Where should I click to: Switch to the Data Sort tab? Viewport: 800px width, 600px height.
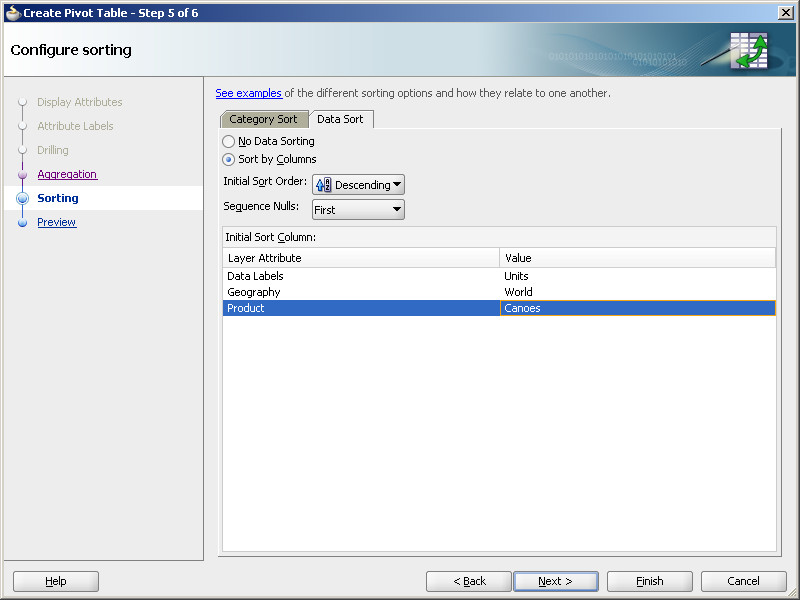[341, 118]
